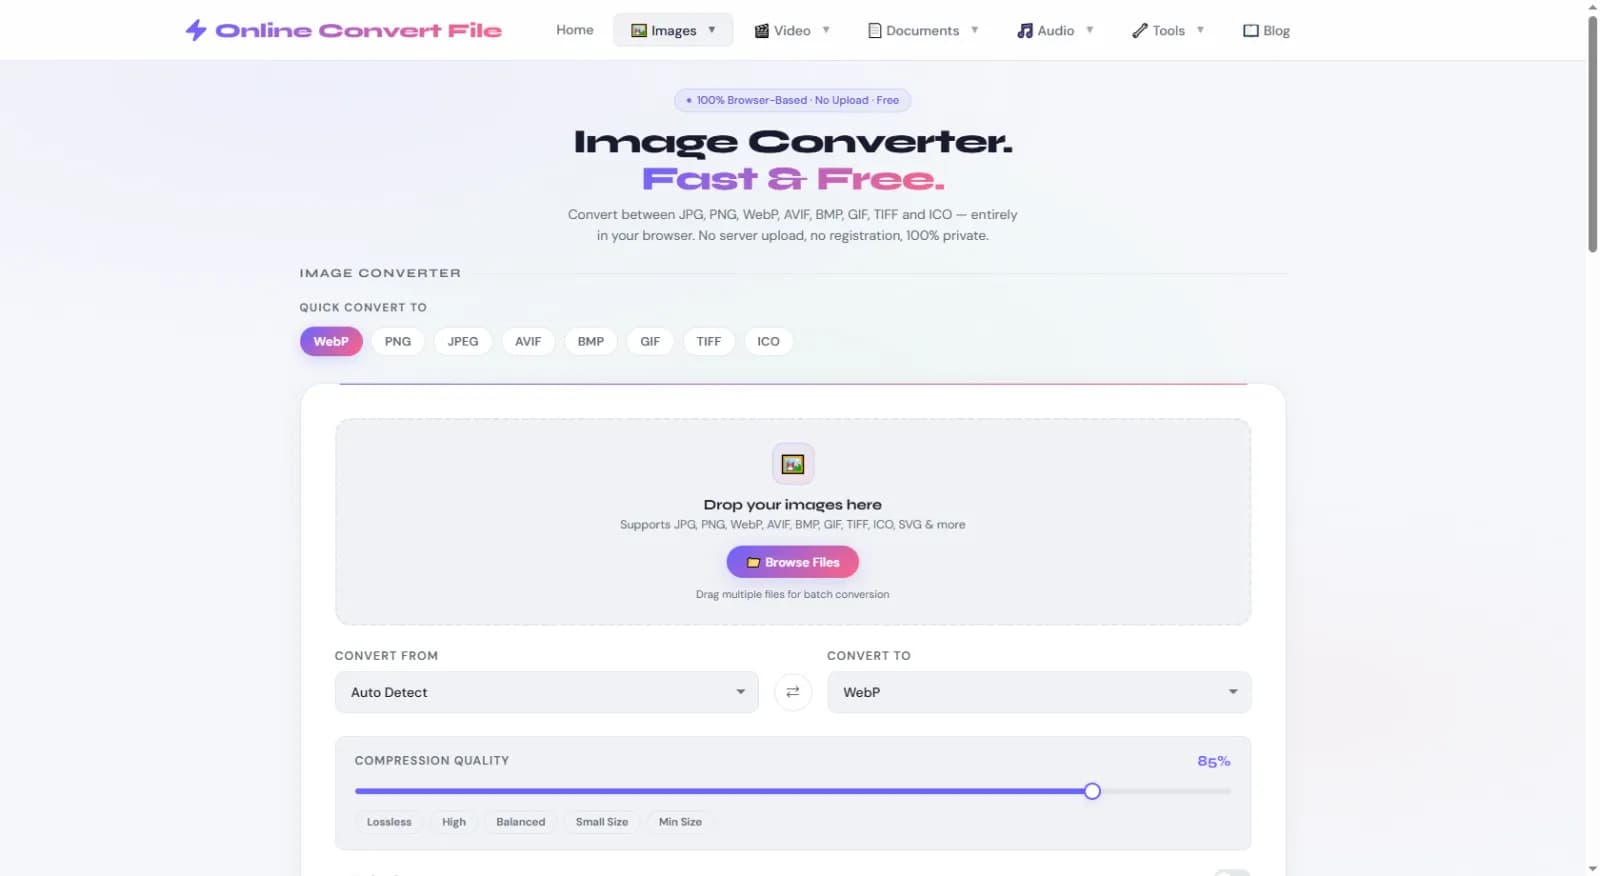This screenshot has height=876, width=1600.
Task: Expand the Tools menu arrow
Action: (x=1200, y=30)
